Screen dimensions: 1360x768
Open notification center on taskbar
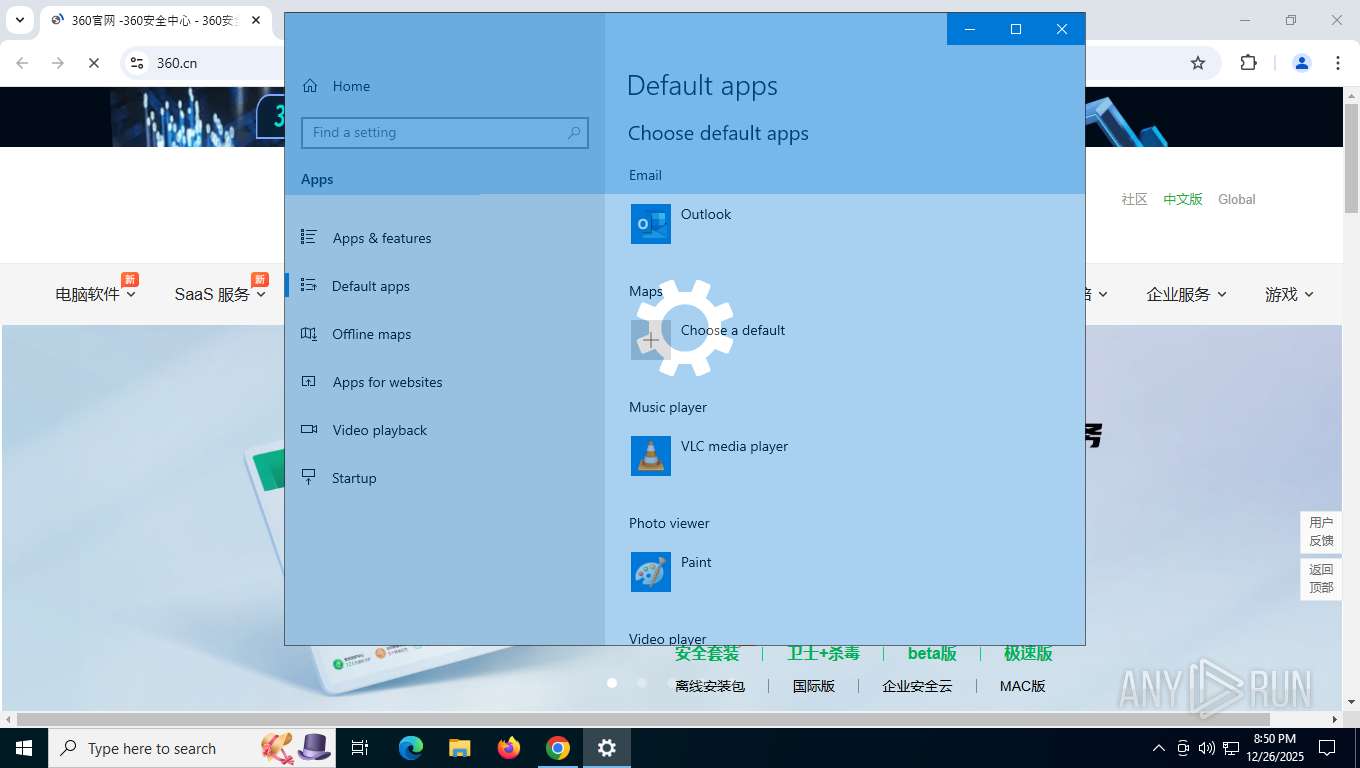(x=1327, y=748)
